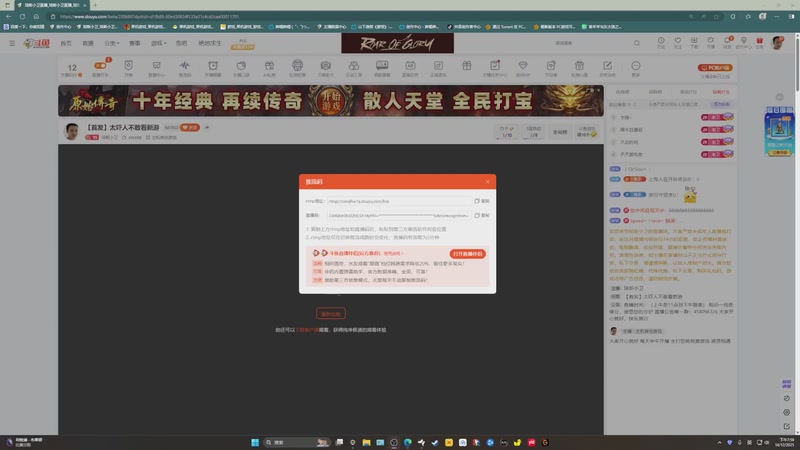Viewport: 800px width, 450px height.
Task: Go to the 首页 navigation item
Action: [x=66, y=43]
